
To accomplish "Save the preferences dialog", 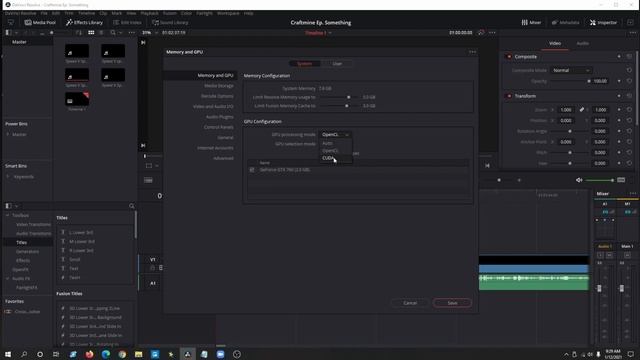I will [x=452, y=303].
